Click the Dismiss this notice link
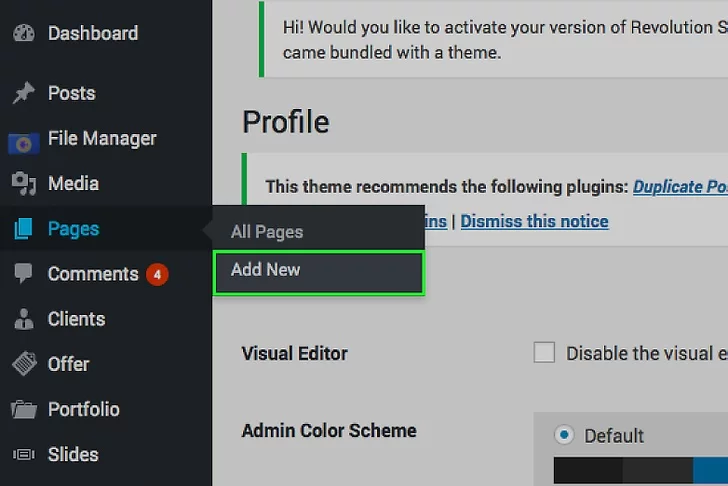Screen dimensions: 728x486 coord(534,221)
